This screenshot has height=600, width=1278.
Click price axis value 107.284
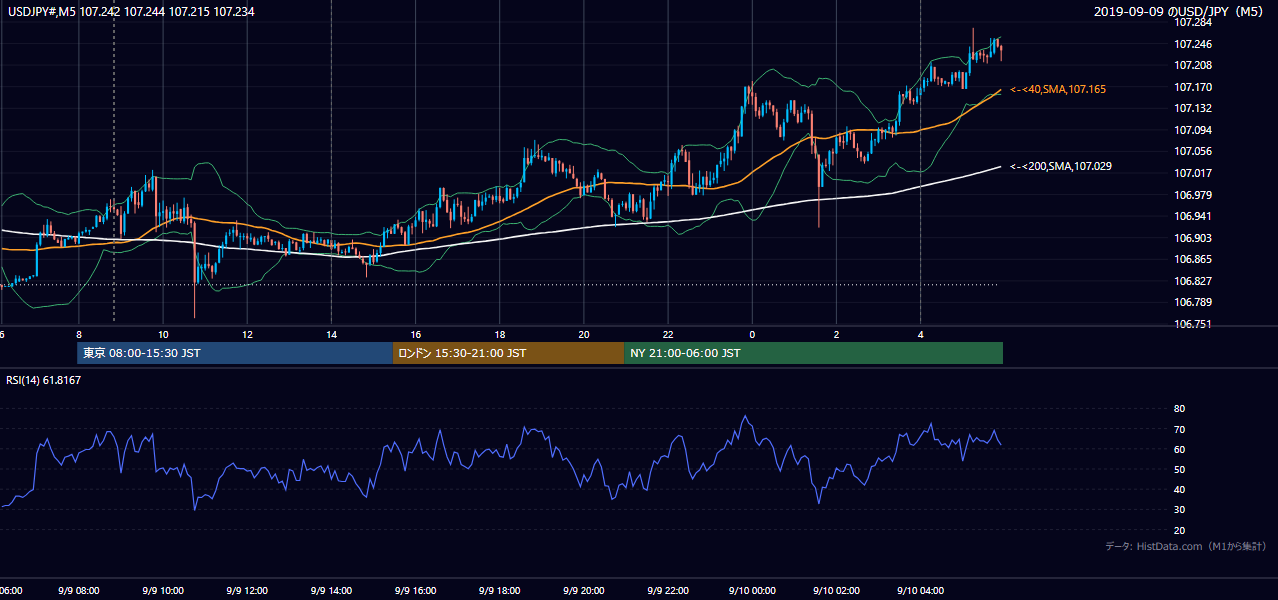coord(1193,23)
